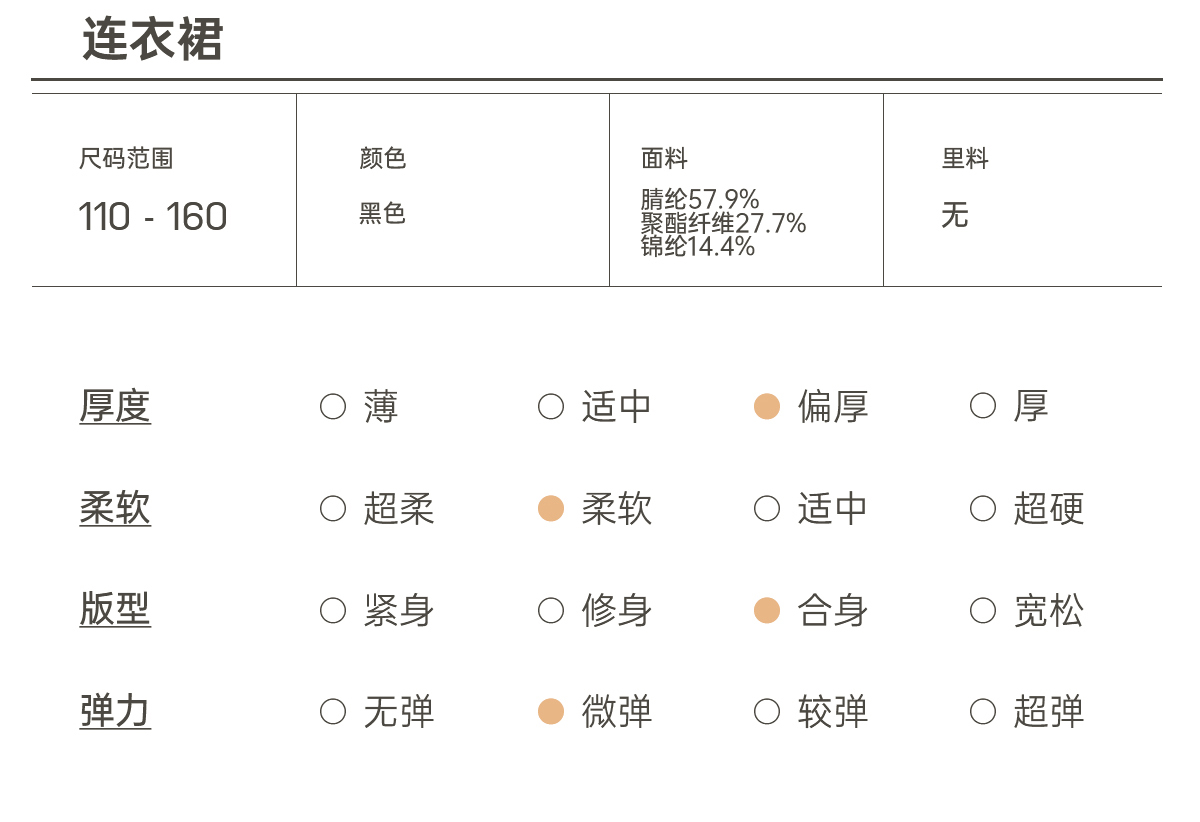Select 超弹 elasticity option
Viewport: 1200px width, 822px height.
(x=983, y=712)
